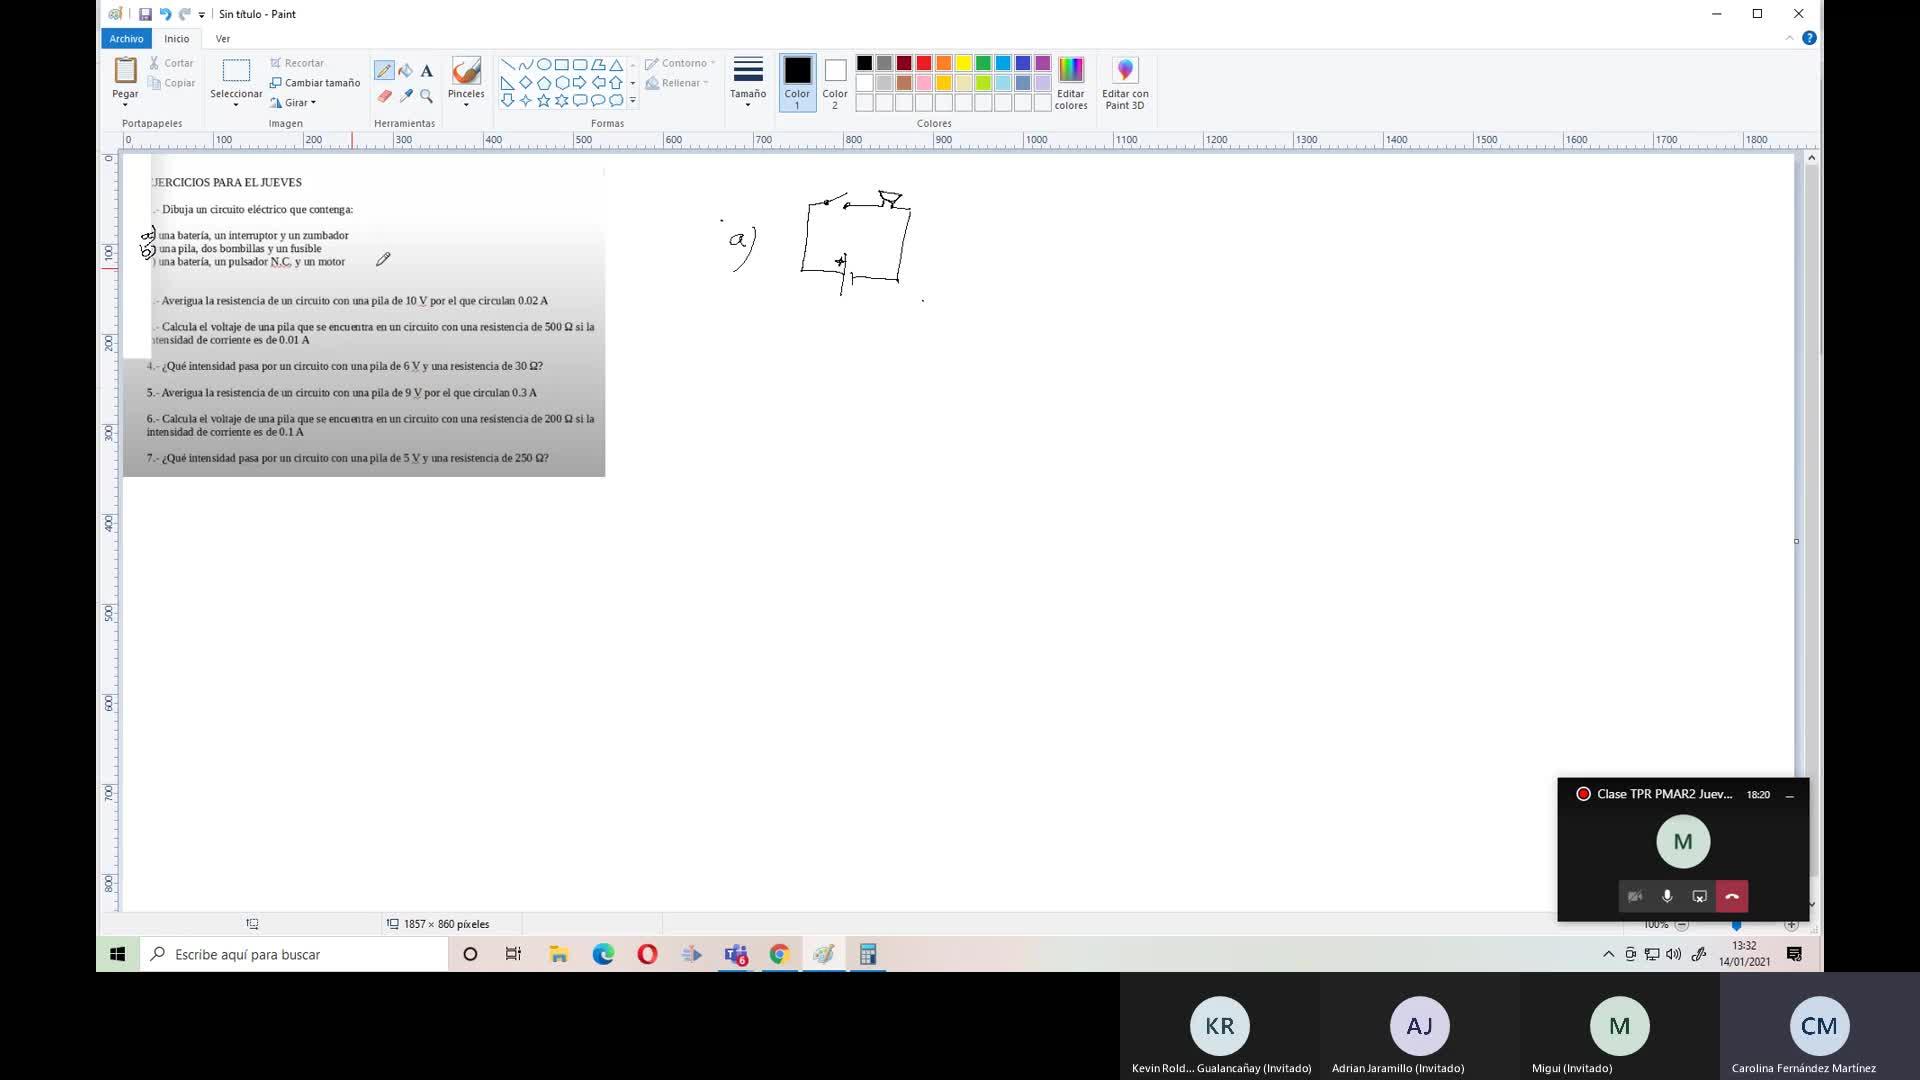The width and height of the screenshot is (1920, 1080).
Task: Choose the five-point star shape
Action: point(543,100)
